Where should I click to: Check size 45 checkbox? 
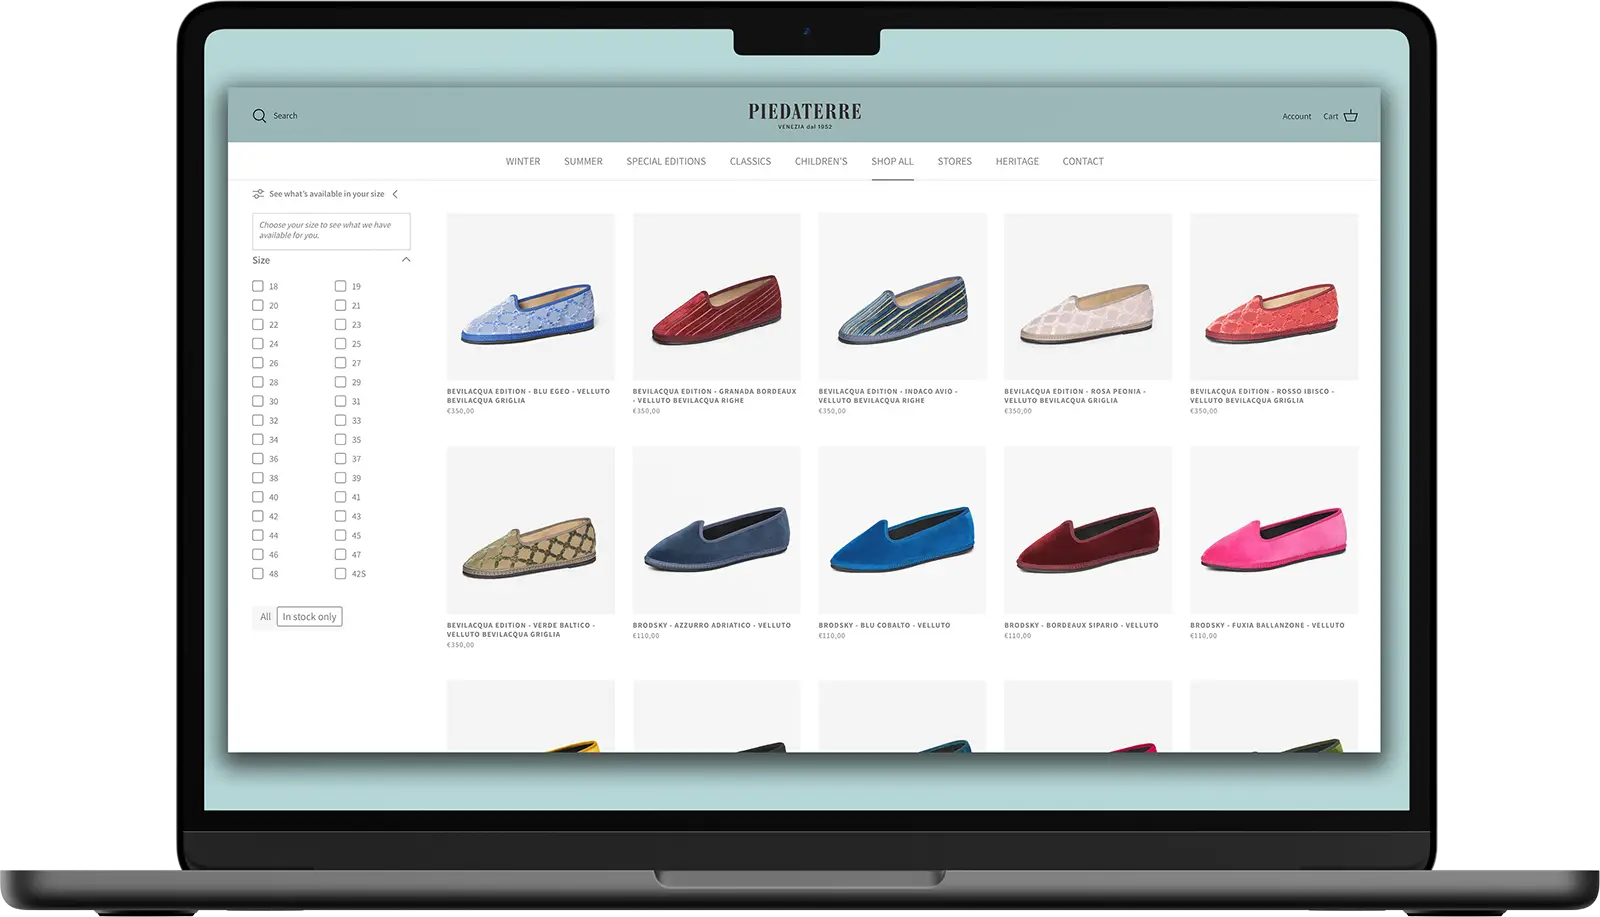click(x=340, y=536)
